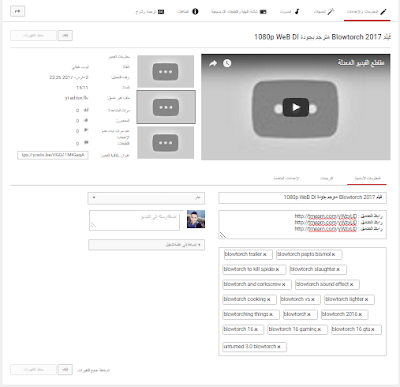The height and width of the screenshot is (387, 400).
Task: Remove the 'blowtorch lighter' tag
Action: coord(366,300)
